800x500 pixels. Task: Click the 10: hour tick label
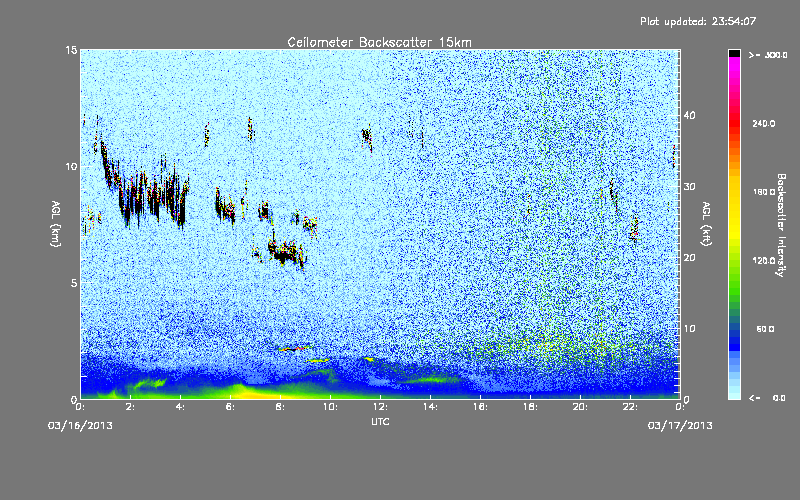coord(330,407)
